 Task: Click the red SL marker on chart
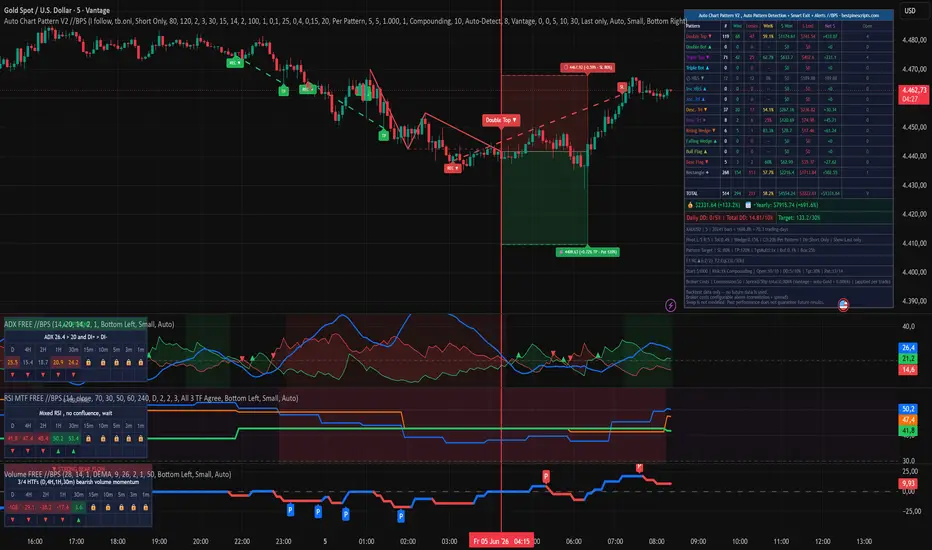click(x=622, y=87)
